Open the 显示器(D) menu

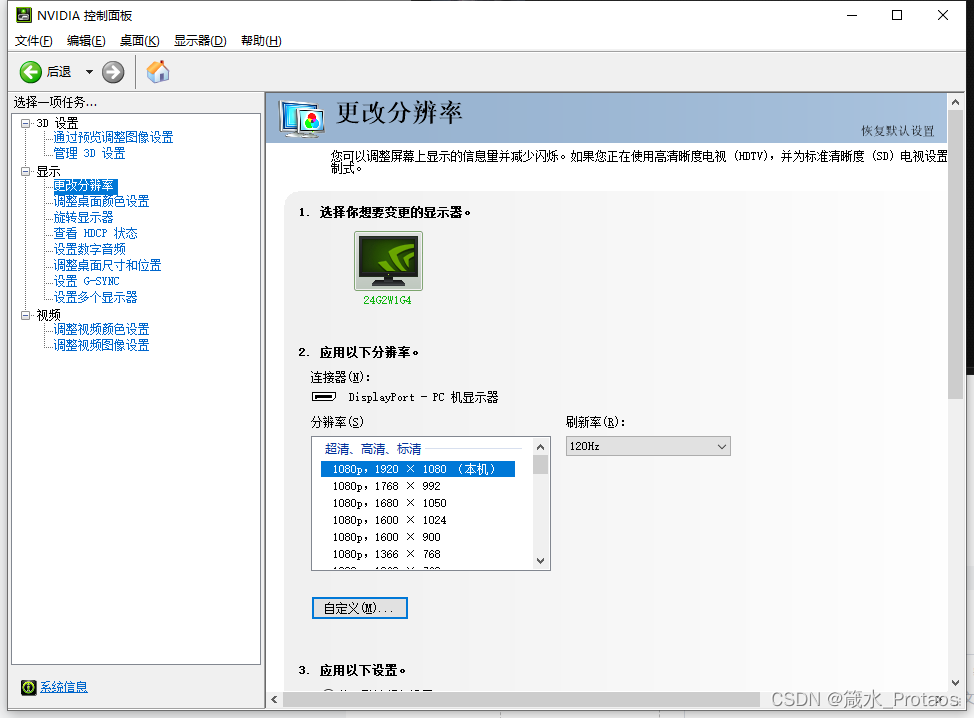coord(200,41)
